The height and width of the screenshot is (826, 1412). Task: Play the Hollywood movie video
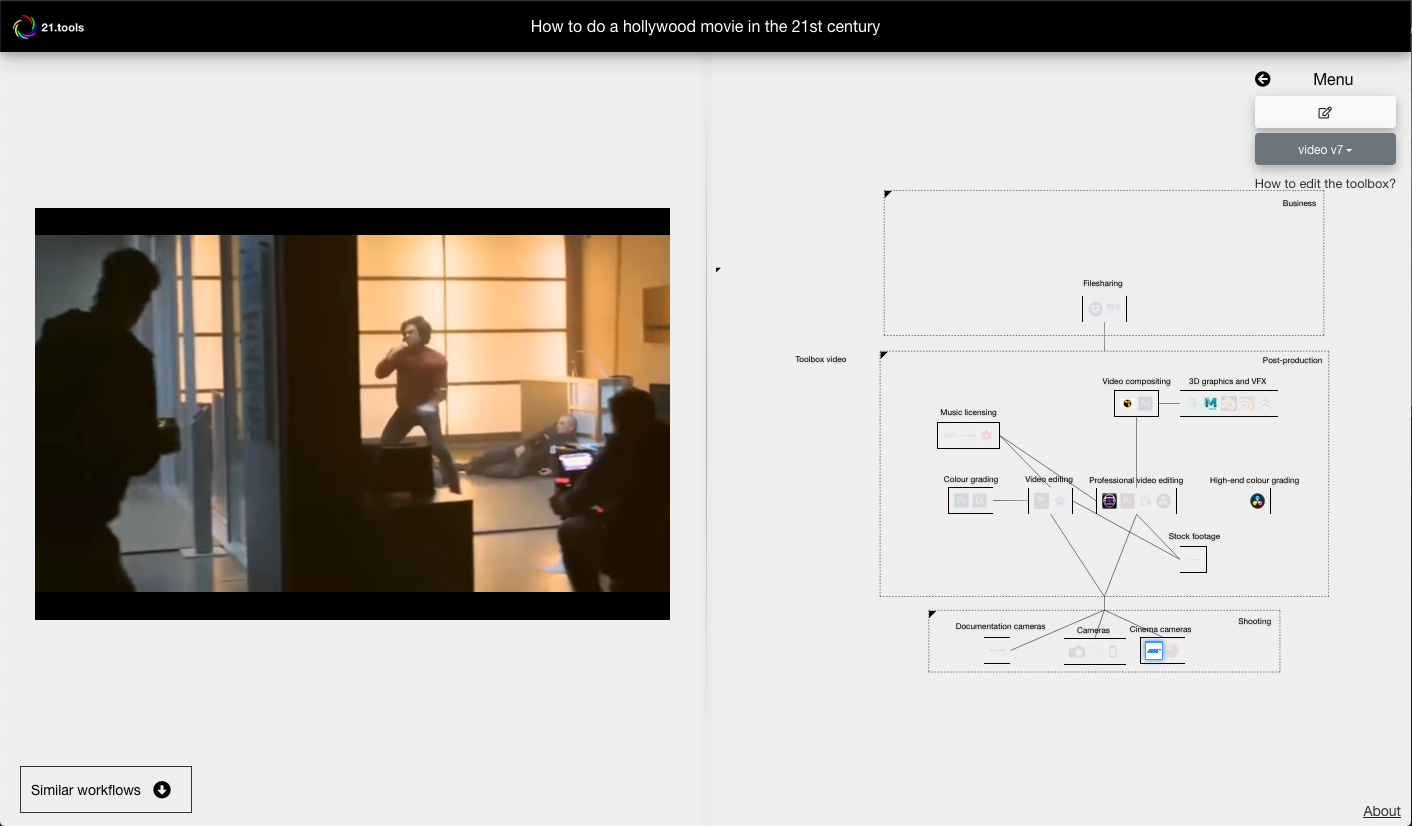click(352, 414)
